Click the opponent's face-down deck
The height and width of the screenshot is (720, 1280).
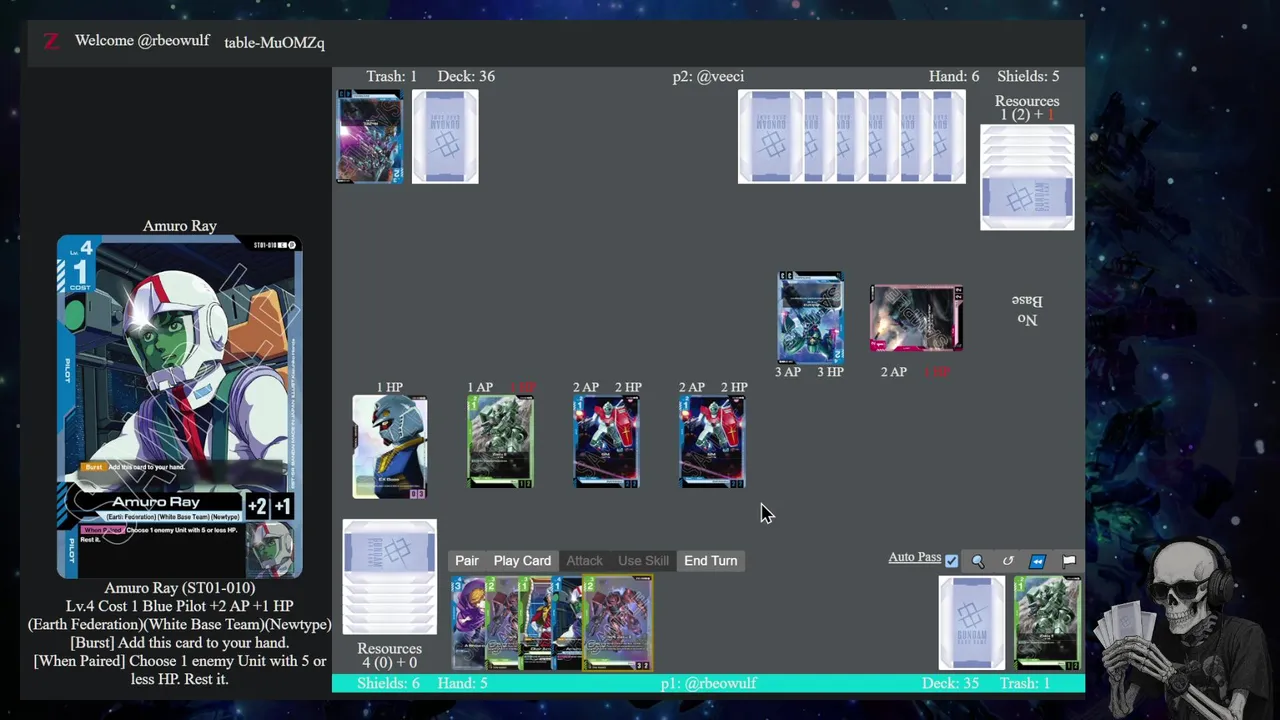coord(445,137)
